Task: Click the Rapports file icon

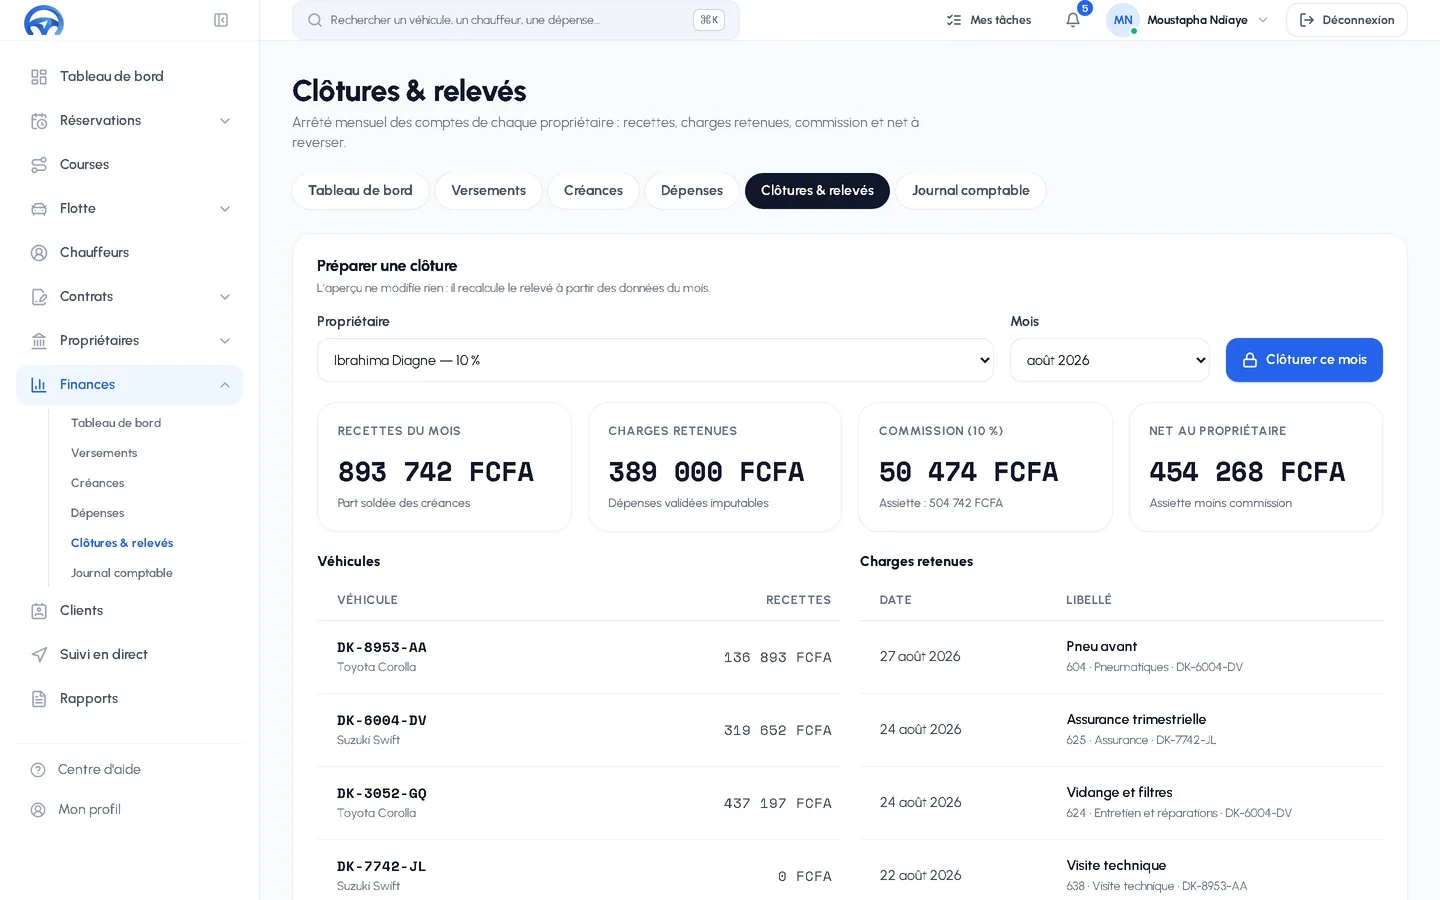Action: [39, 699]
